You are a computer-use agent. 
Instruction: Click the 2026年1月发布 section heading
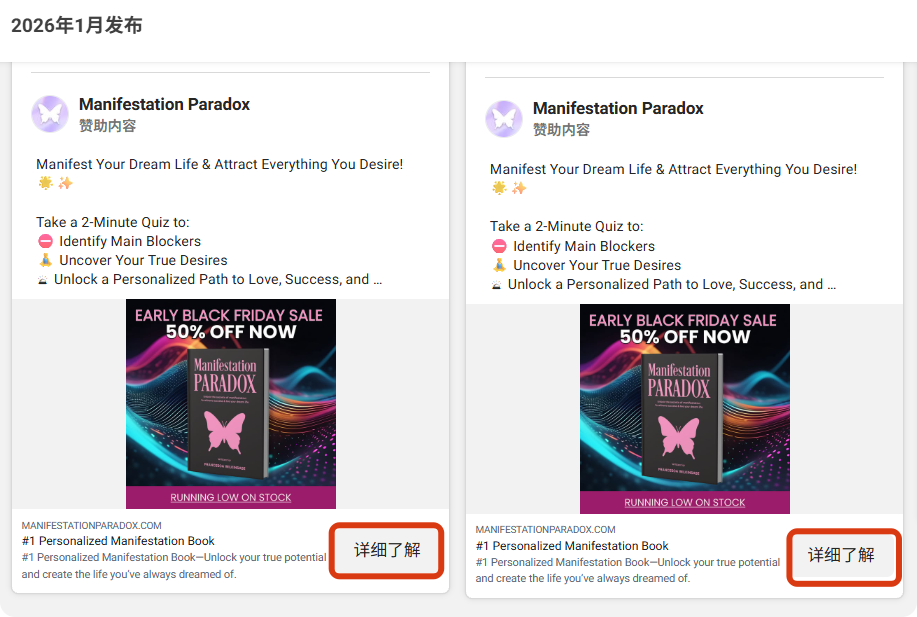coord(77,26)
